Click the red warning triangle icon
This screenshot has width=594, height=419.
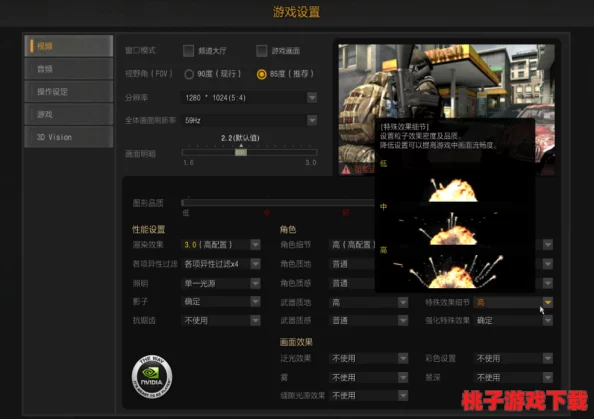(x=346, y=170)
